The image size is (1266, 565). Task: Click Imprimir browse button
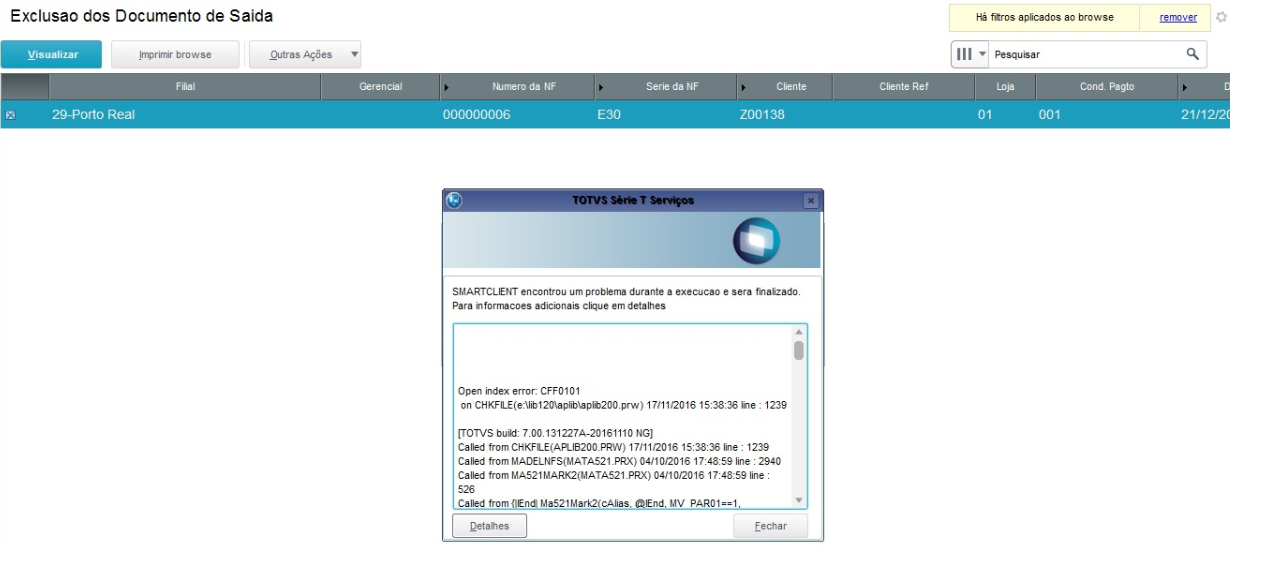[175, 54]
